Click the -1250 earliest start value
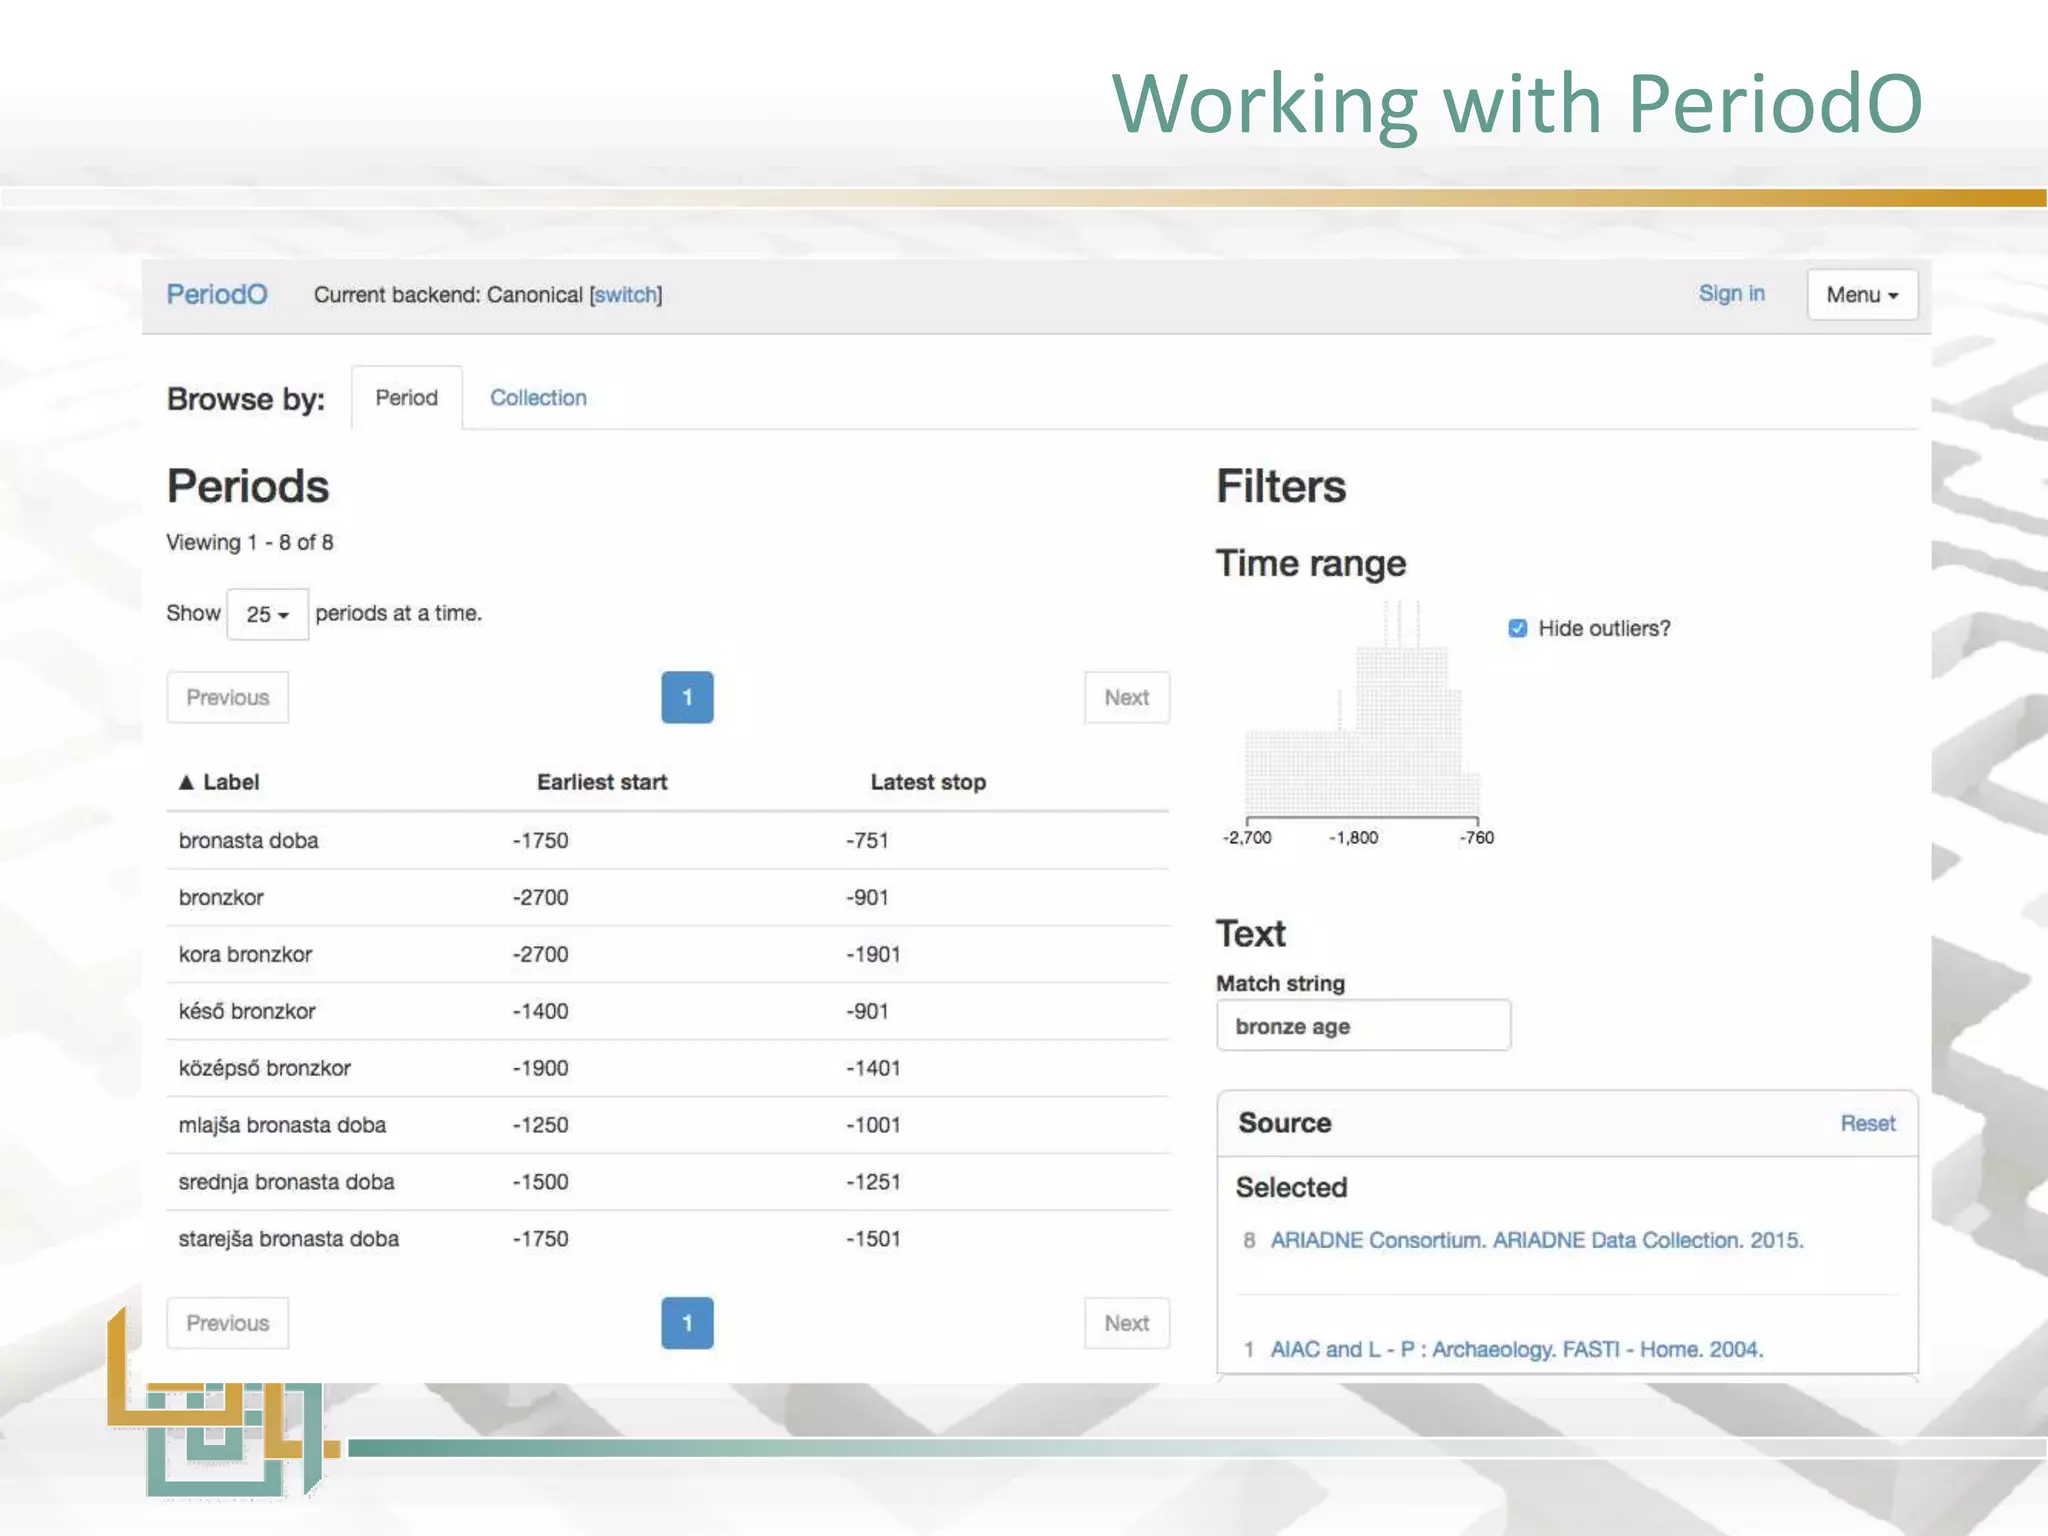Viewport: 2048px width, 1536px height. (x=541, y=1125)
